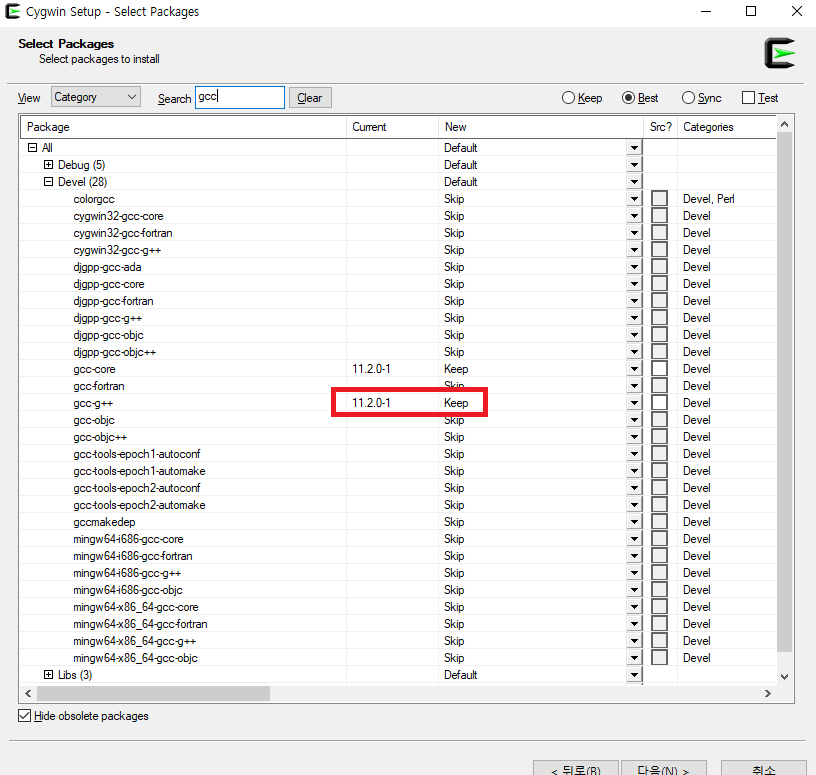Collapse the All tree node
The image size is (816, 775).
click(32, 148)
